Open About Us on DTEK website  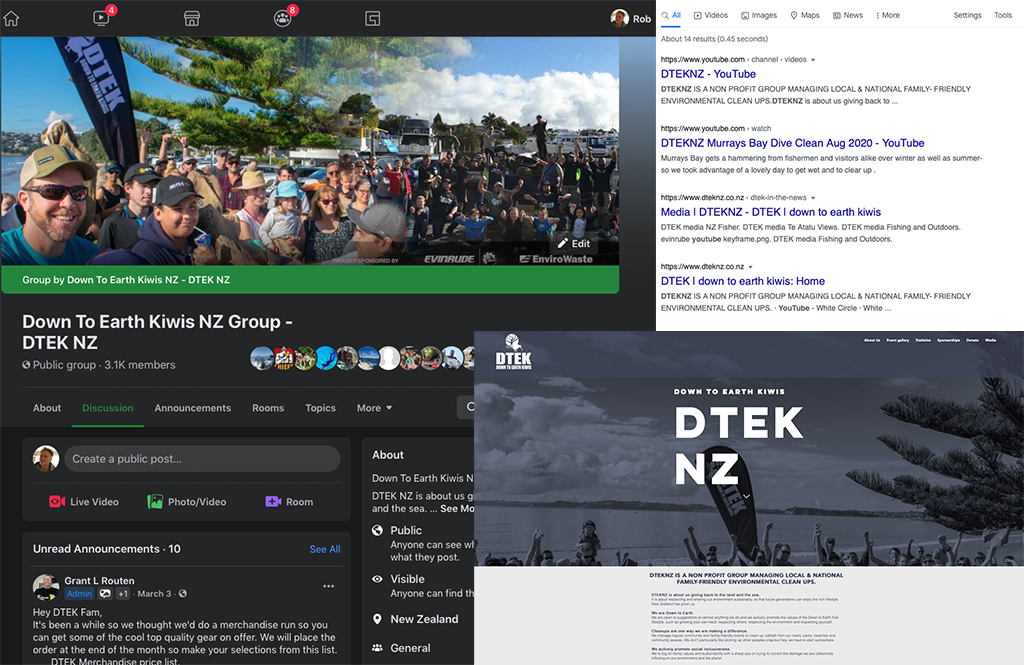pyautogui.click(x=872, y=340)
